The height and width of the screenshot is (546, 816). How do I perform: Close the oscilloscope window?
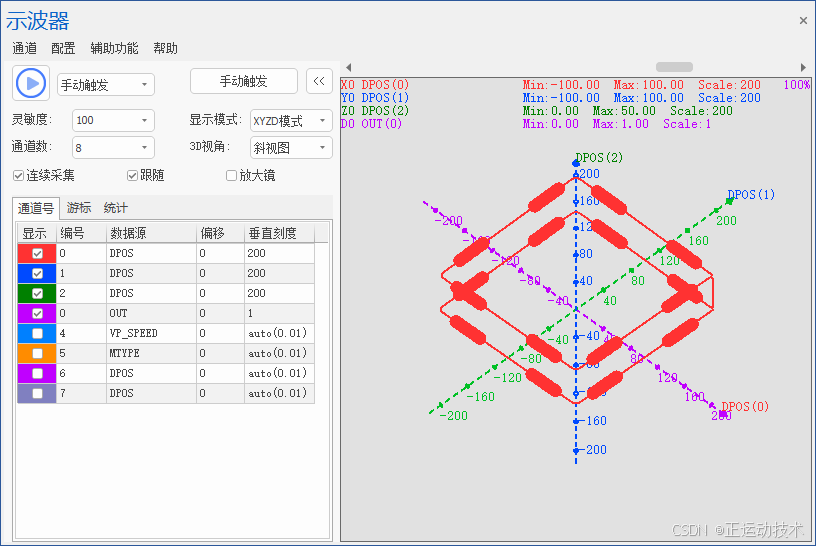click(x=803, y=20)
